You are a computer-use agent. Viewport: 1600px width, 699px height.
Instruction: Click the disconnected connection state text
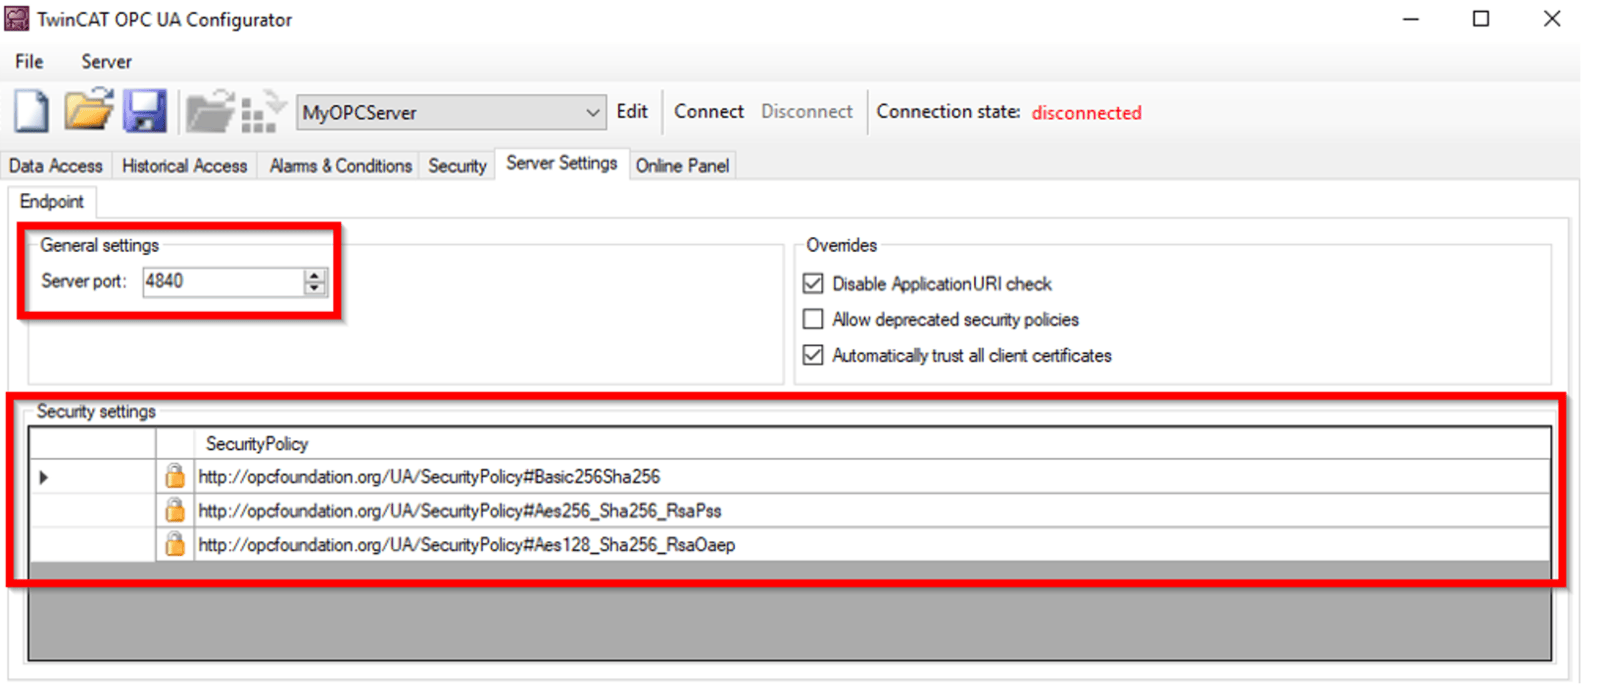point(1086,113)
